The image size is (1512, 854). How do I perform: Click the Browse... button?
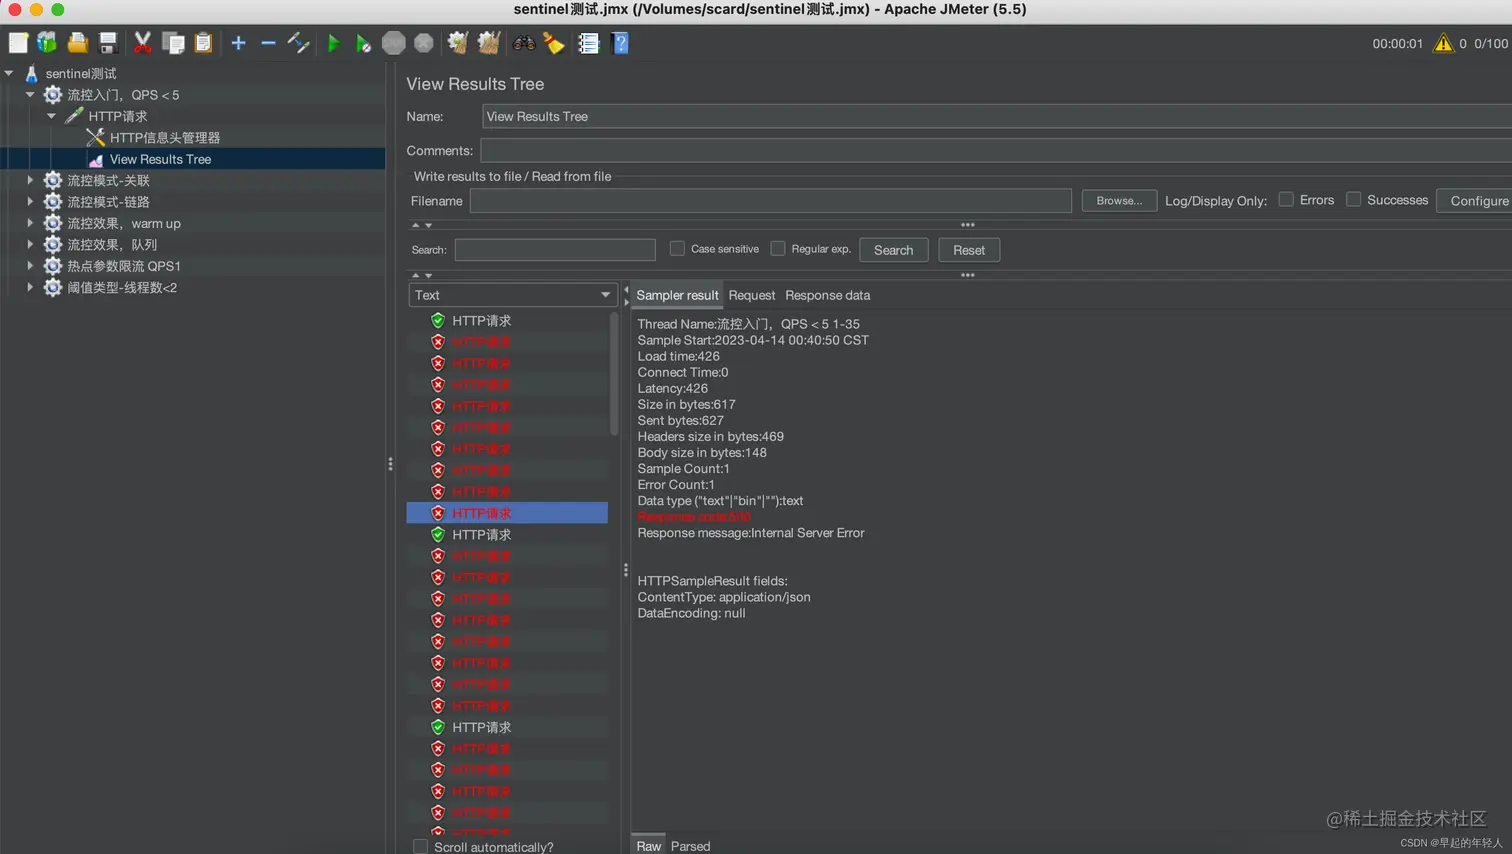coord(1119,201)
